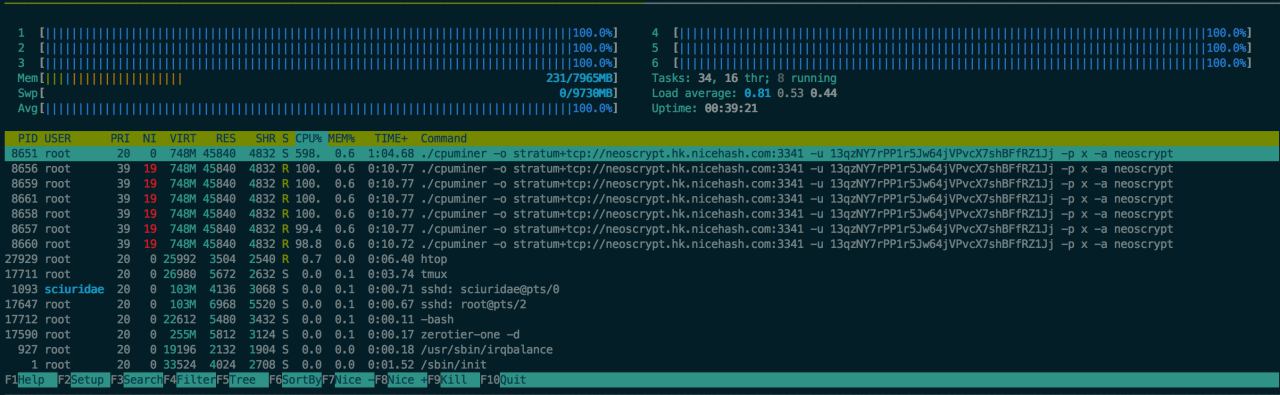Click the NI column header

pyautogui.click(x=149, y=138)
